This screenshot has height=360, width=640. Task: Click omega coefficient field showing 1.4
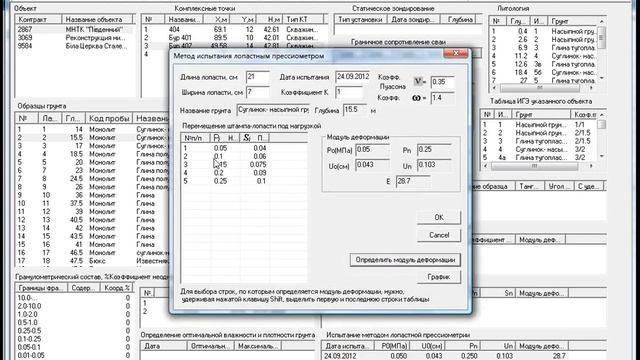coord(442,98)
